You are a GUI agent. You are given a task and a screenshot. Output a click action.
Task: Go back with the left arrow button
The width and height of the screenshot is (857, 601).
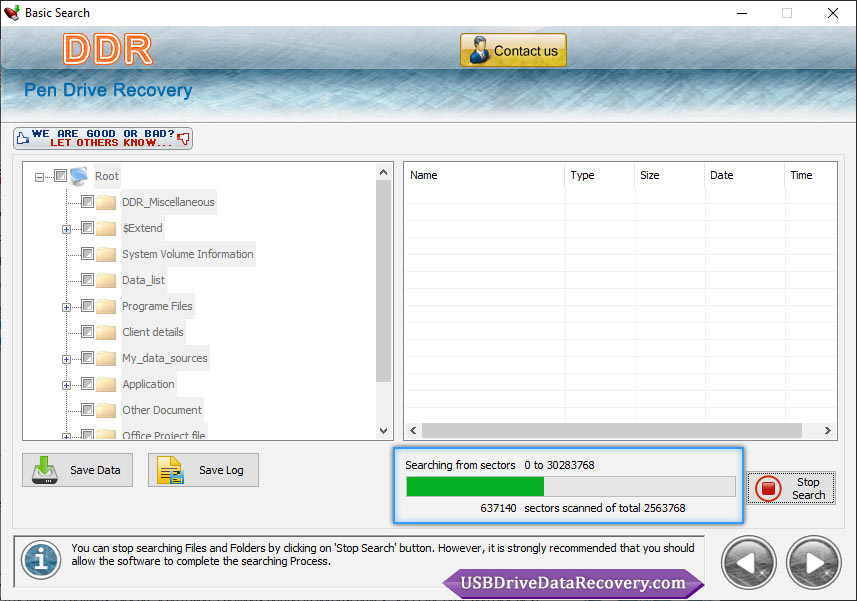pyautogui.click(x=749, y=563)
